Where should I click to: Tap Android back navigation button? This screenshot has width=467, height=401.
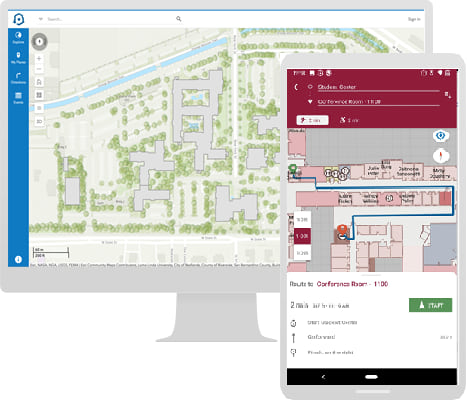coord(323,377)
